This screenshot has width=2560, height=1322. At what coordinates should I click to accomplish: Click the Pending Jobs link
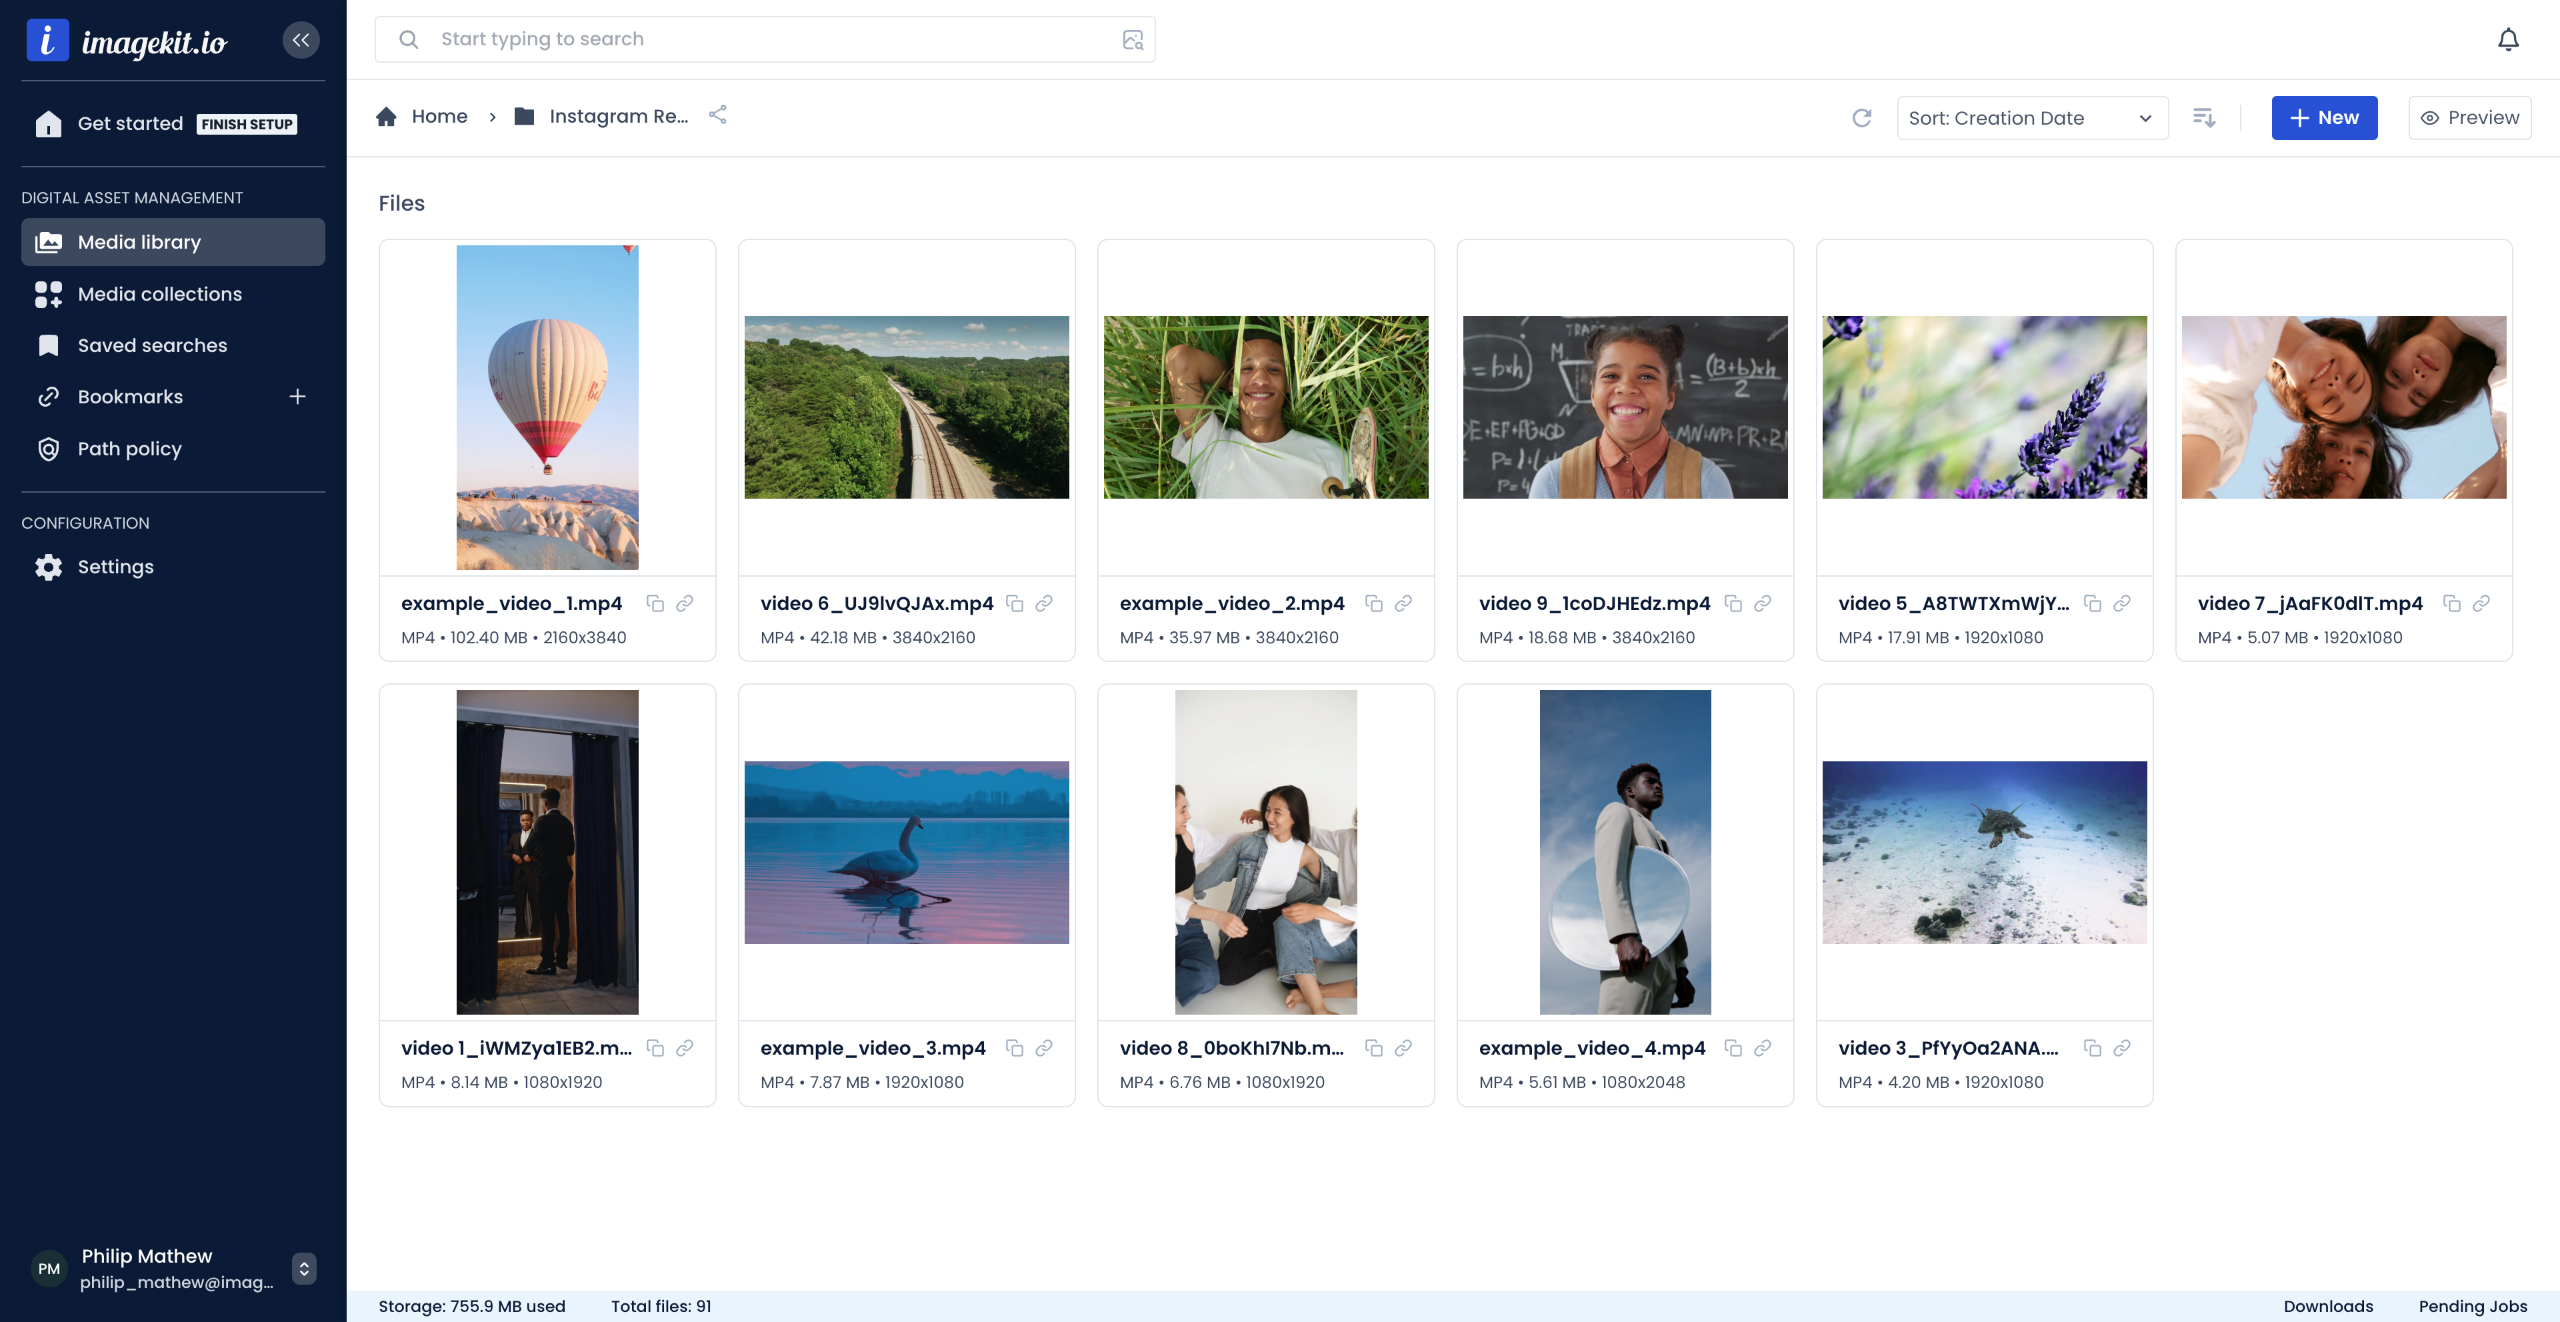[2472, 1306]
